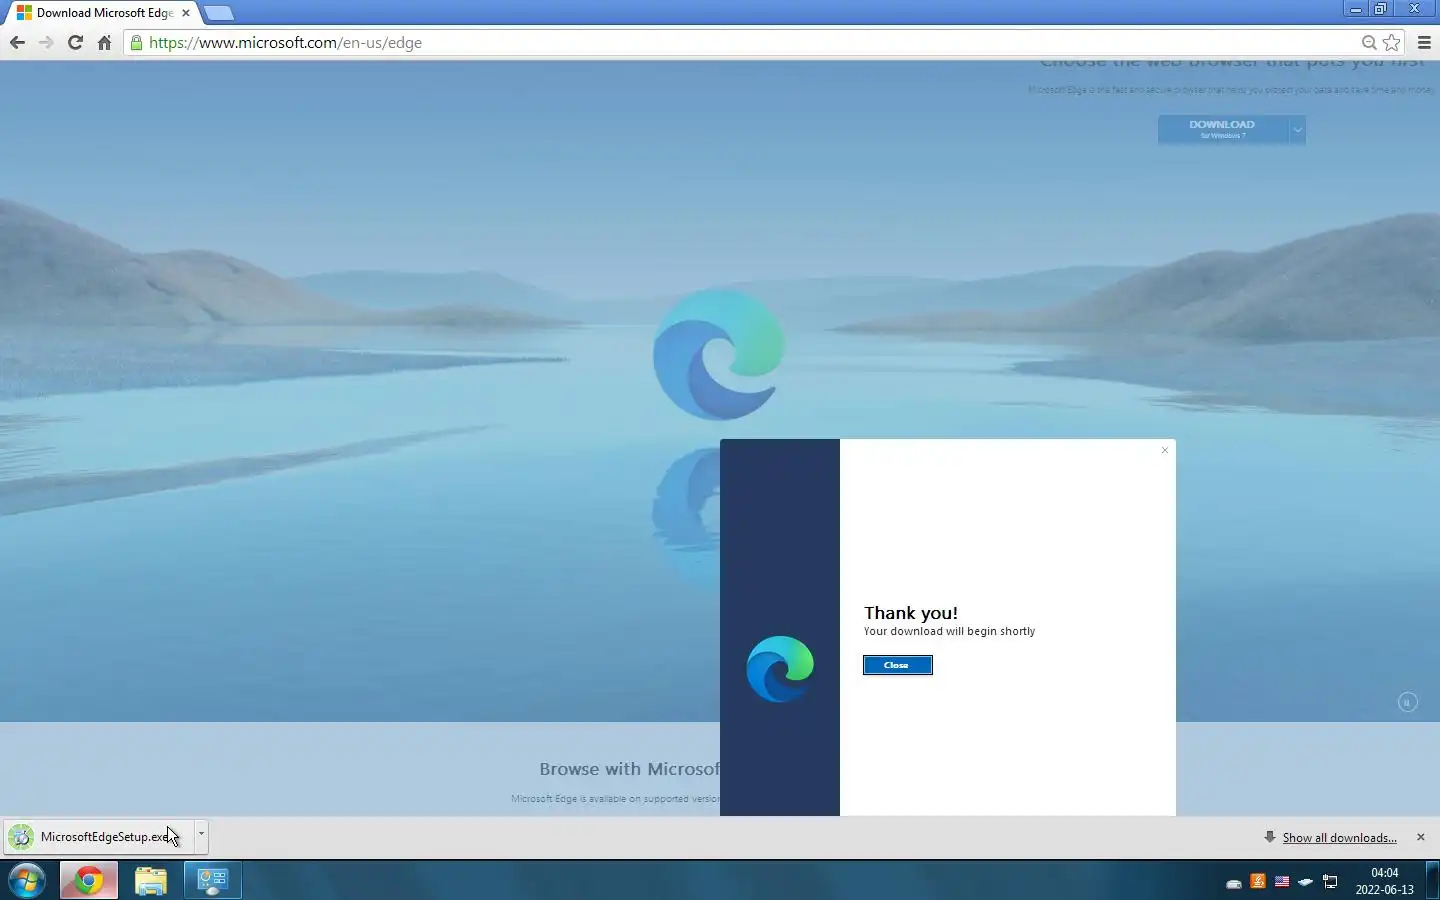The height and width of the screenshot is (900, 1440).
Task: Open a new tab with new-tab button
Action: click(218, 13)
